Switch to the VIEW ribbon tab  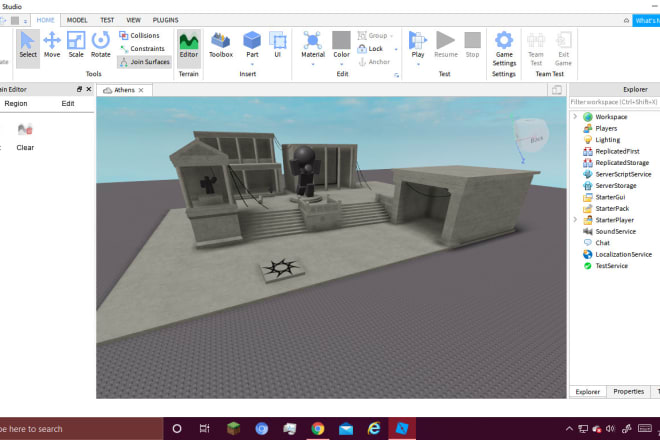(133, 20)
